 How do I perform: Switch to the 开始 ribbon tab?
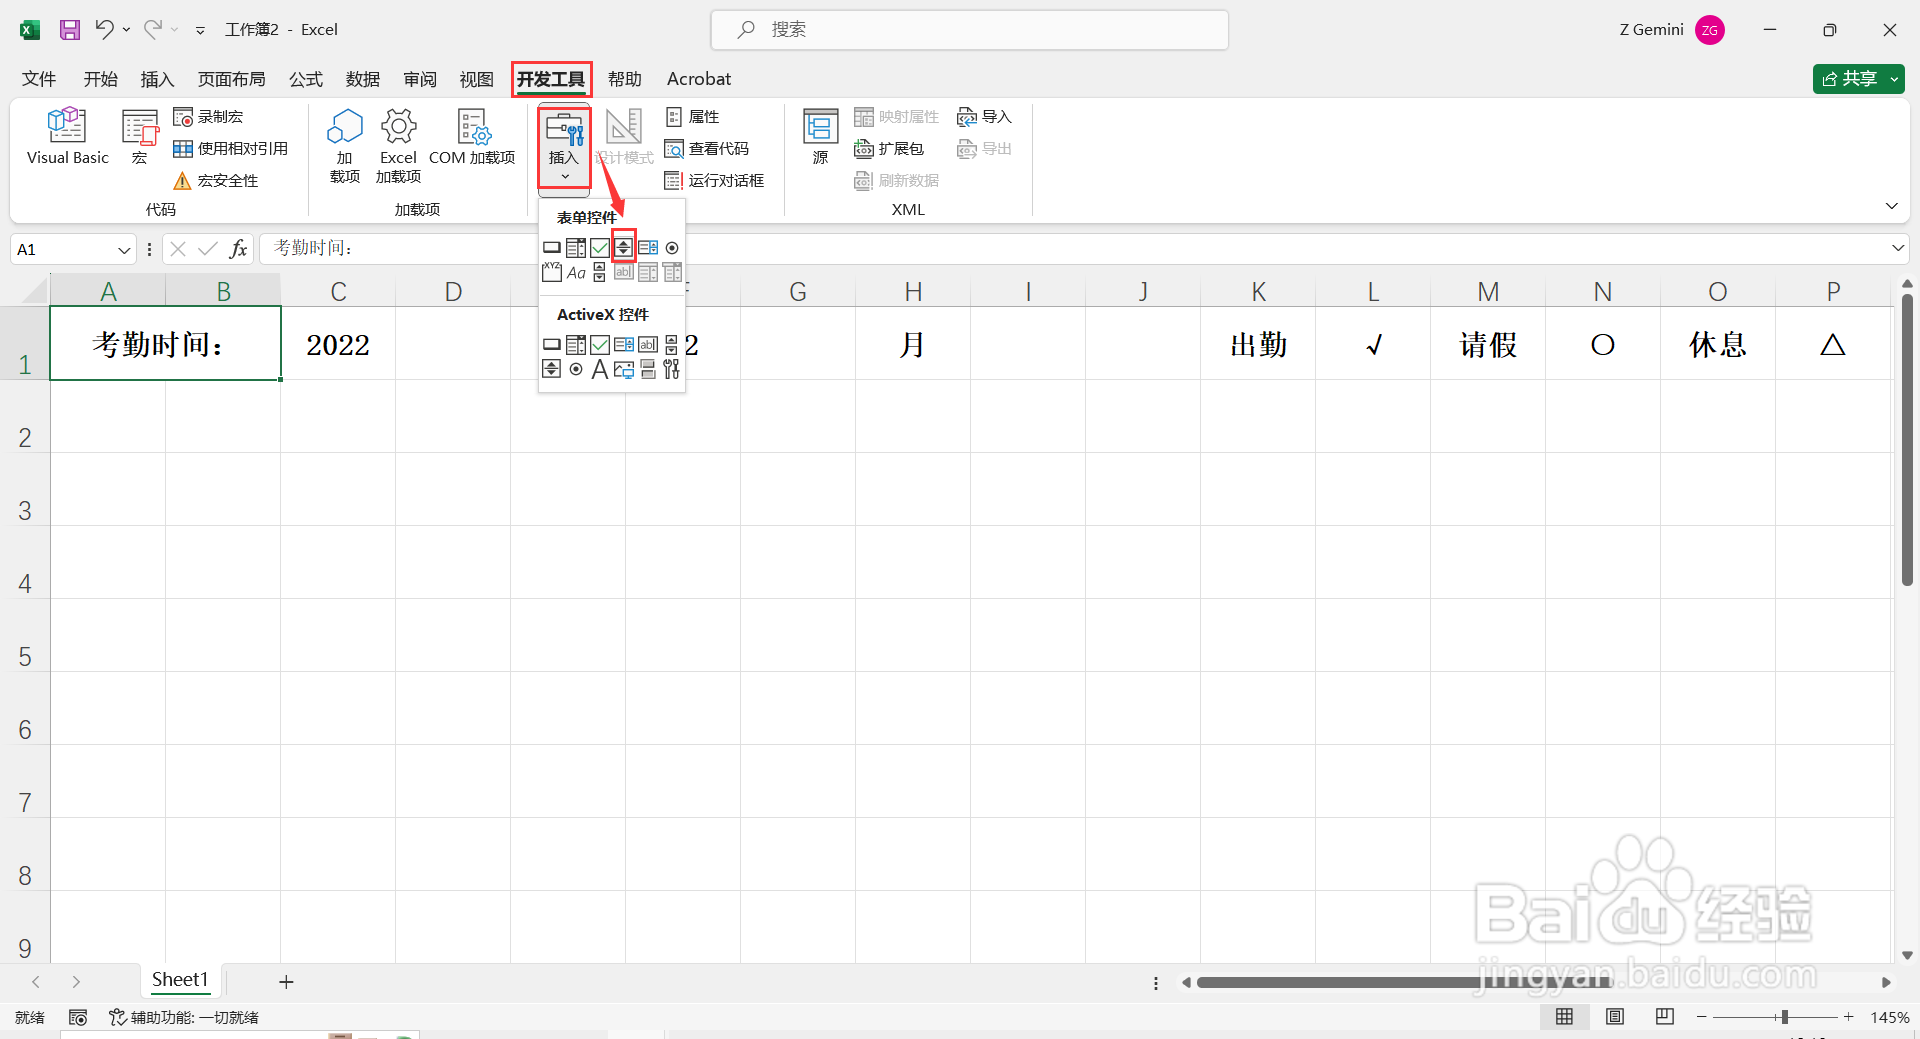(x=100, y=79)
